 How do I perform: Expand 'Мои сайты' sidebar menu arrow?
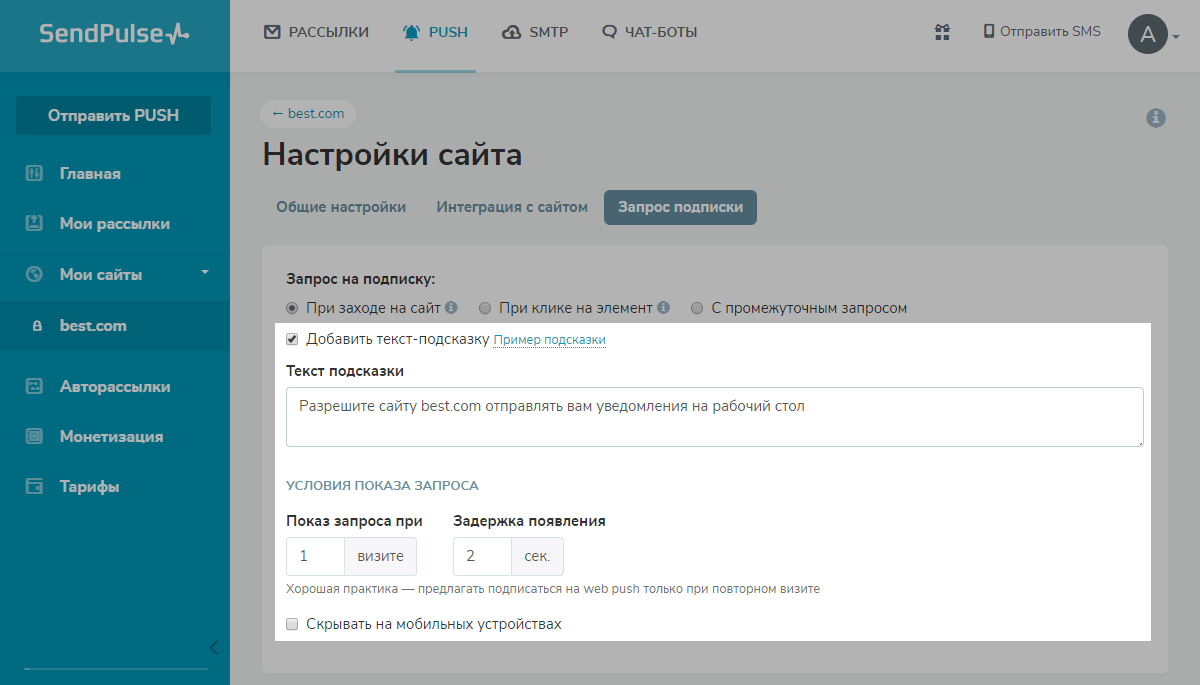coord(204,272)
